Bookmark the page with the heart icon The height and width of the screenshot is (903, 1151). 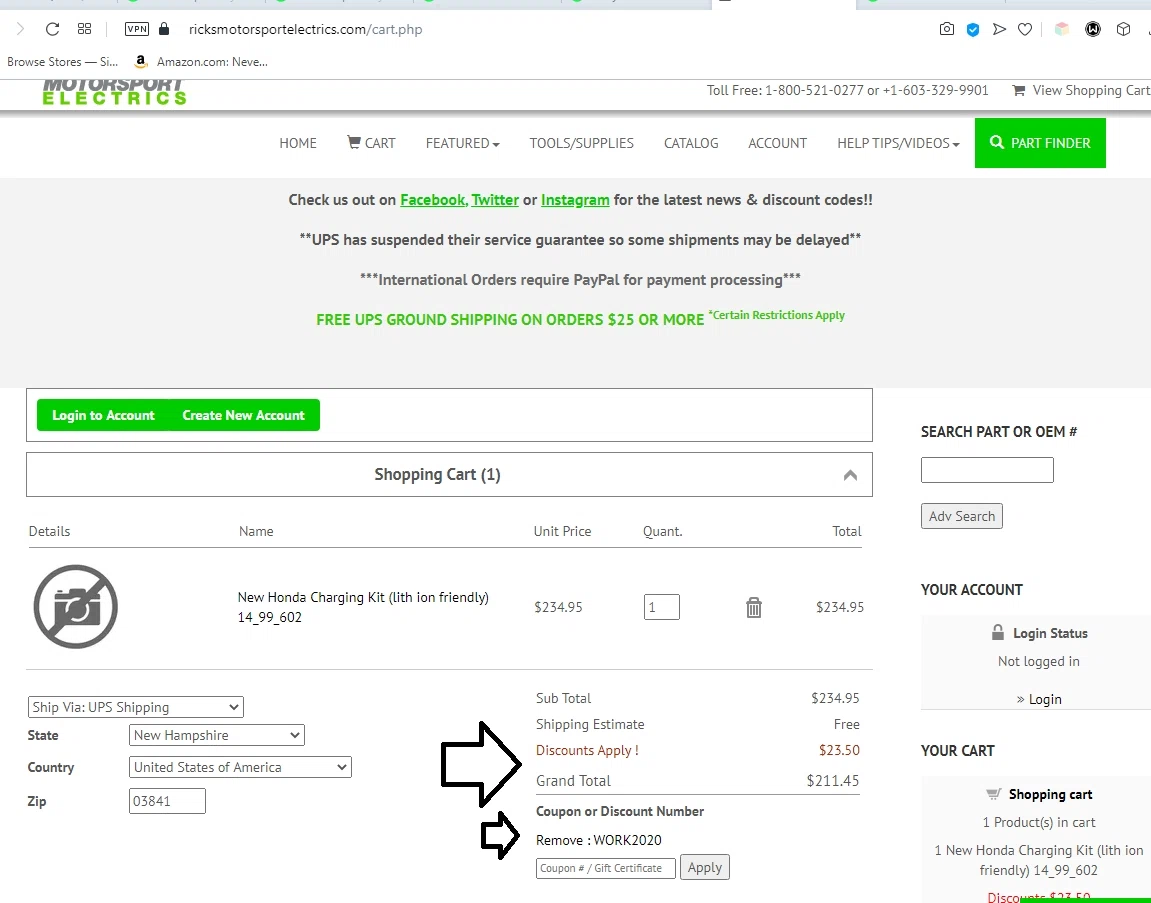(1025, 29)
